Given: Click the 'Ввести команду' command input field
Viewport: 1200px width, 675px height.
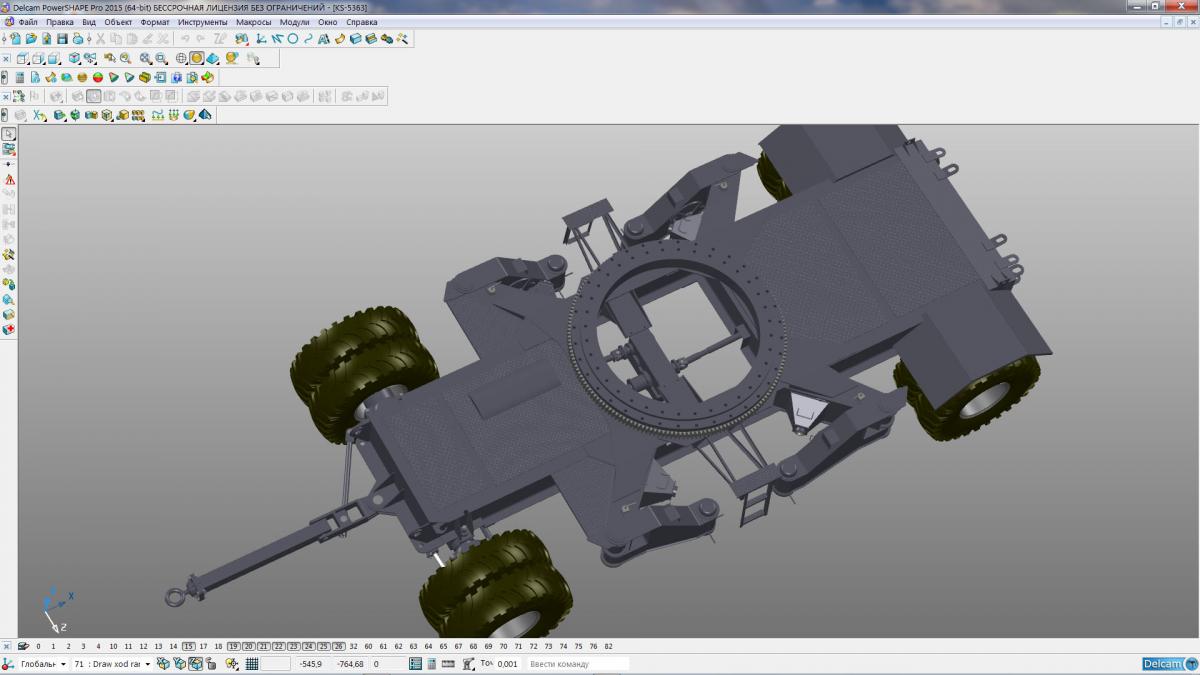Looking at the screenshot, I should [577, 664].
